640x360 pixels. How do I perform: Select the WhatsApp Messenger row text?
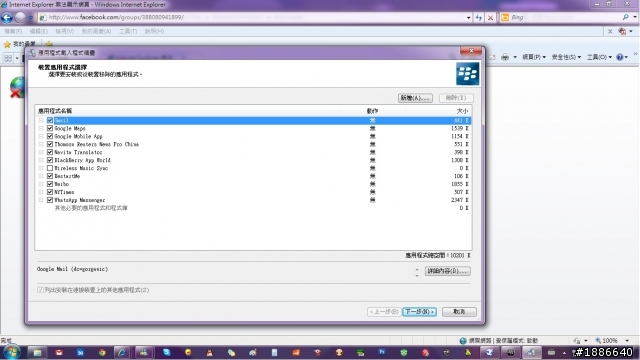[80, 200]
